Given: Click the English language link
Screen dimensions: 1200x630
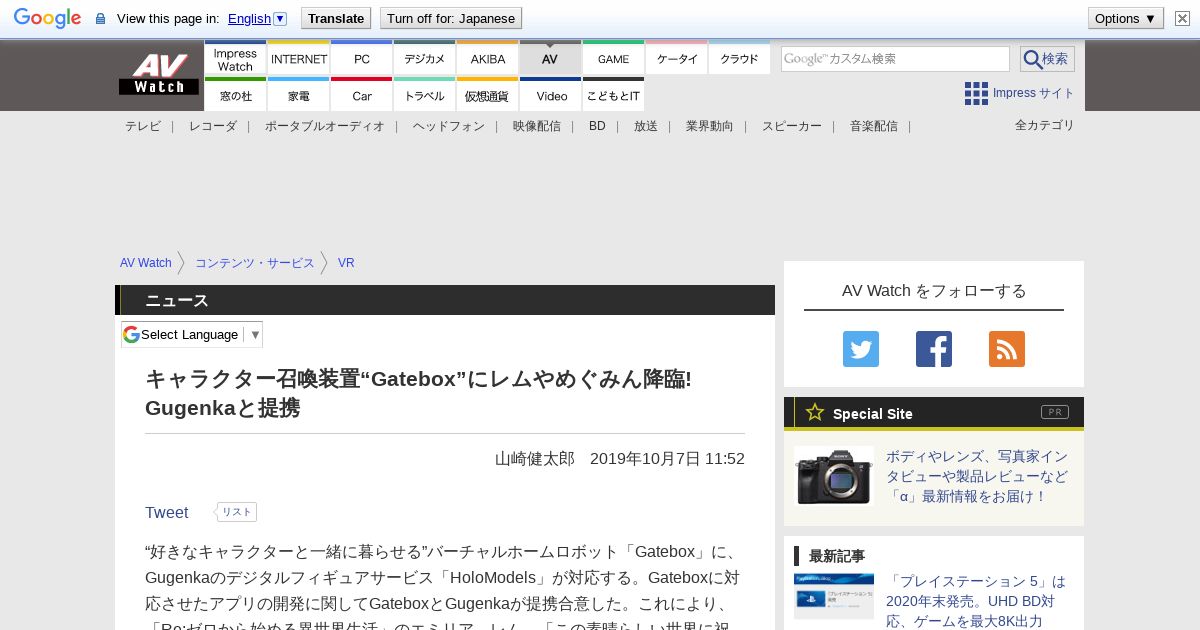Looking at the screenshot, I should 249,18.
